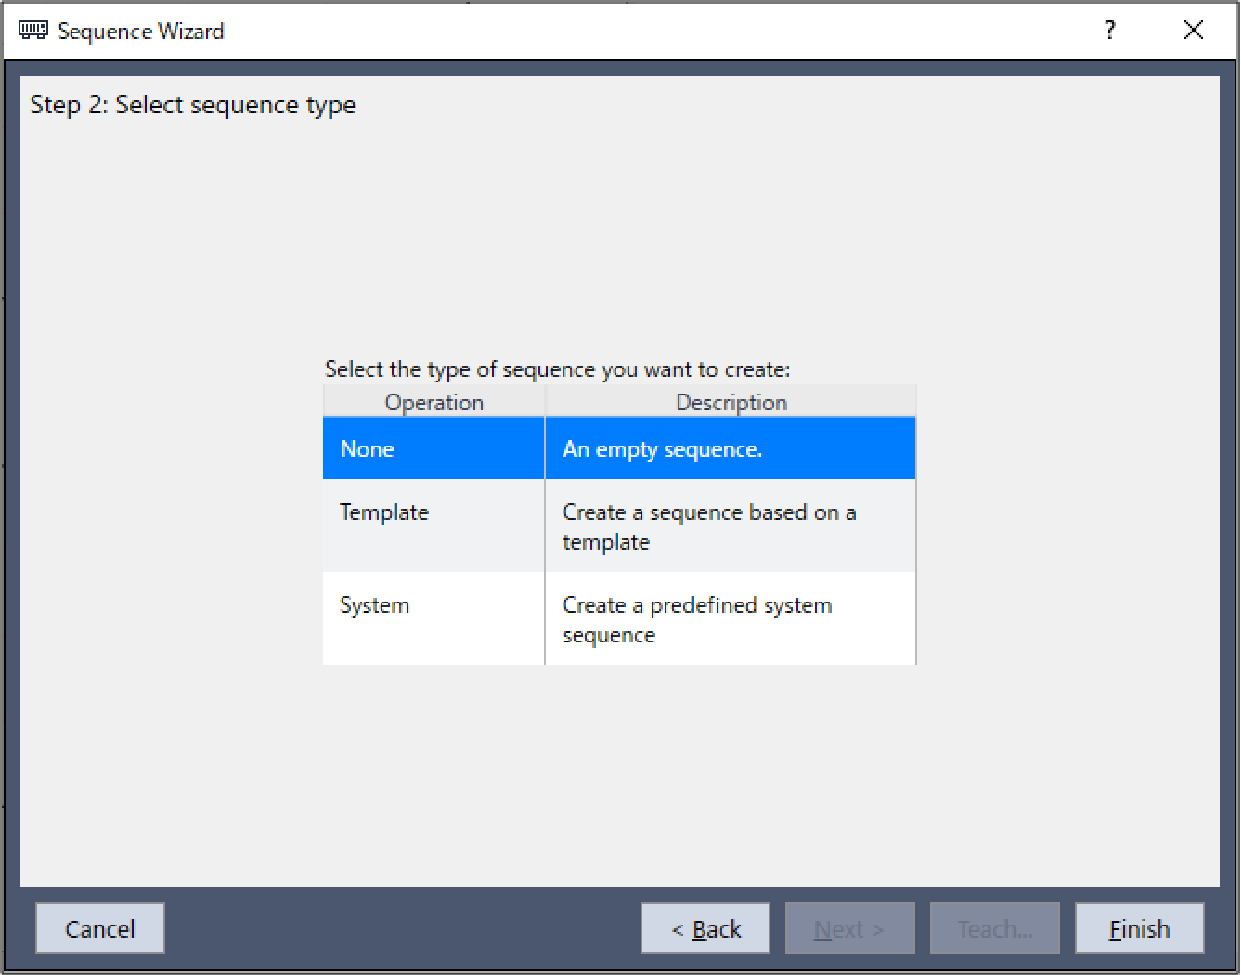Click the disabled Next button
This screenshot has height=975, width=1241.
(x=849, y=929)
